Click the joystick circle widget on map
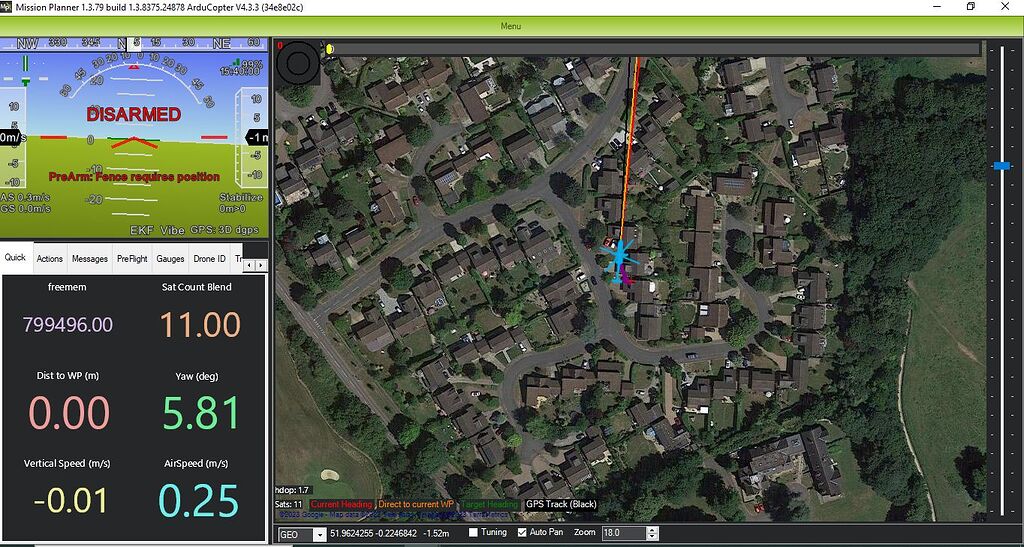Image resolution: width=1024 pixels, height=547 pixels. coord(298,67)
